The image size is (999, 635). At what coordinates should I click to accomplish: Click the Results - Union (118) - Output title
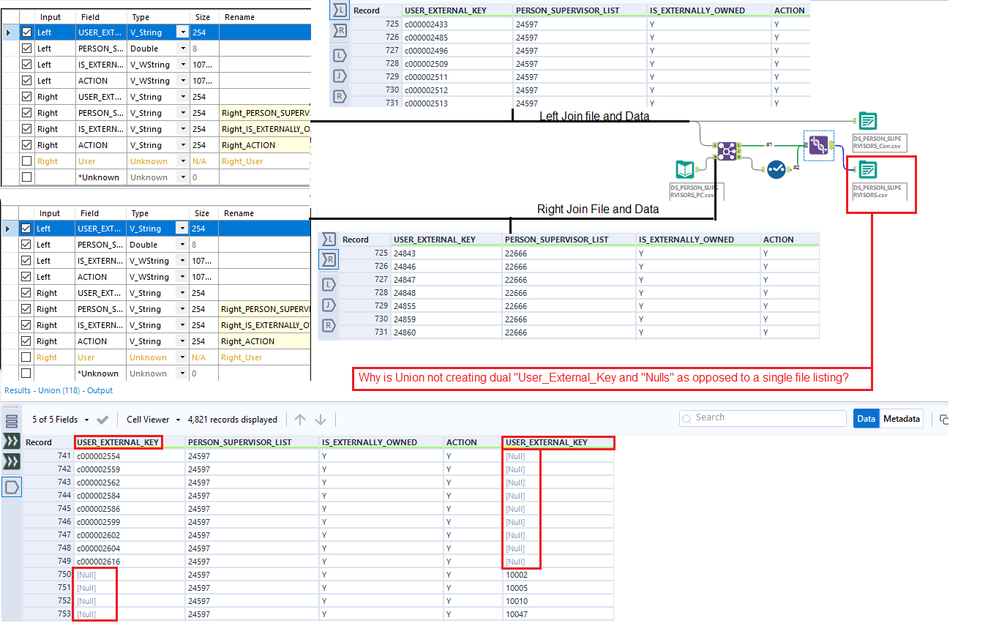pos(59,390)
